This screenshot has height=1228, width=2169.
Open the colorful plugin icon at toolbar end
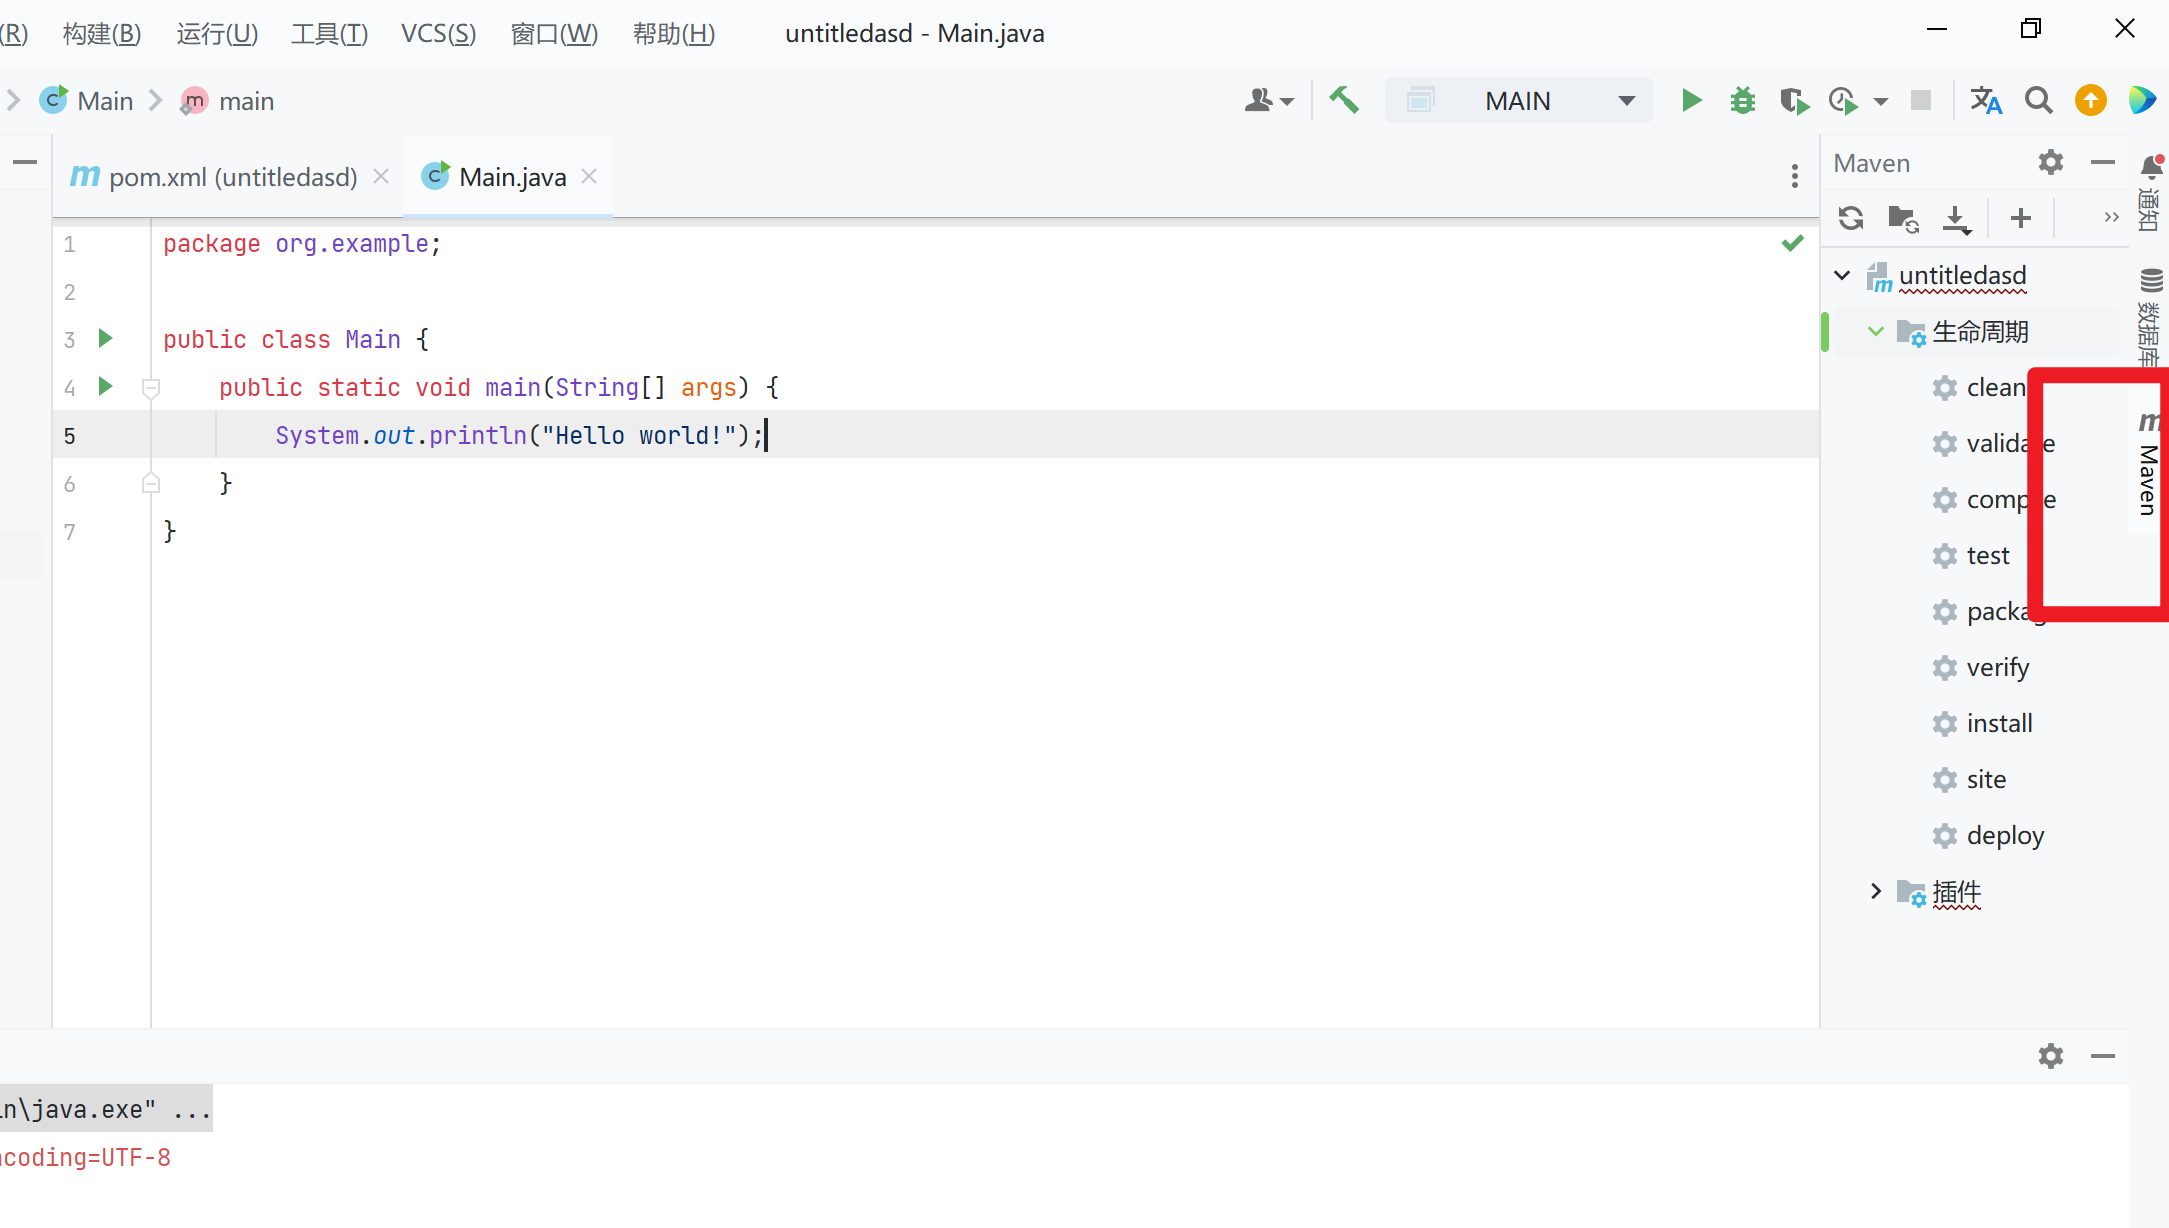pyautogui.click(x=2142, y=101)
